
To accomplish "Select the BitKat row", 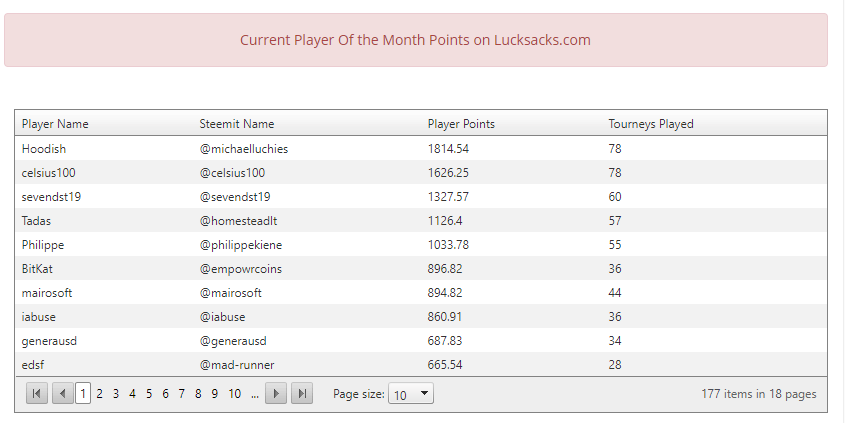I will pyautogui.click(x=38, y=269).
